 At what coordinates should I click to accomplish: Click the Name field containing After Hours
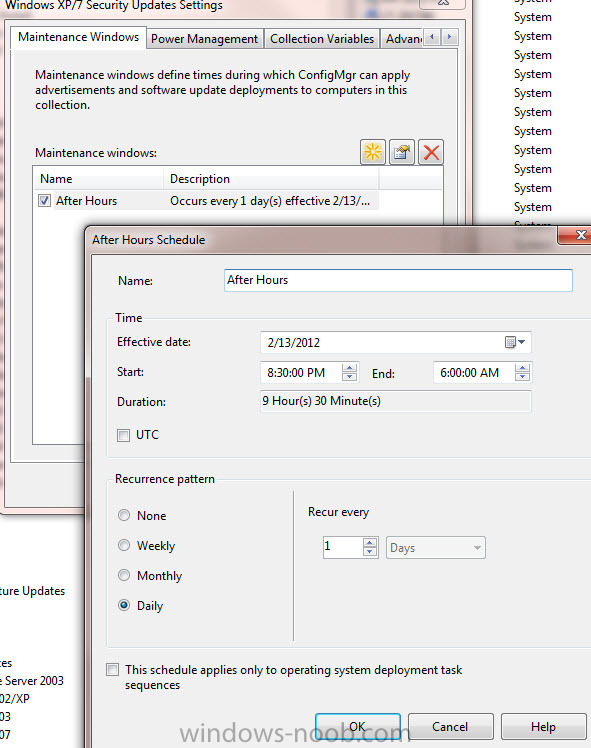(x=398, y=280)
